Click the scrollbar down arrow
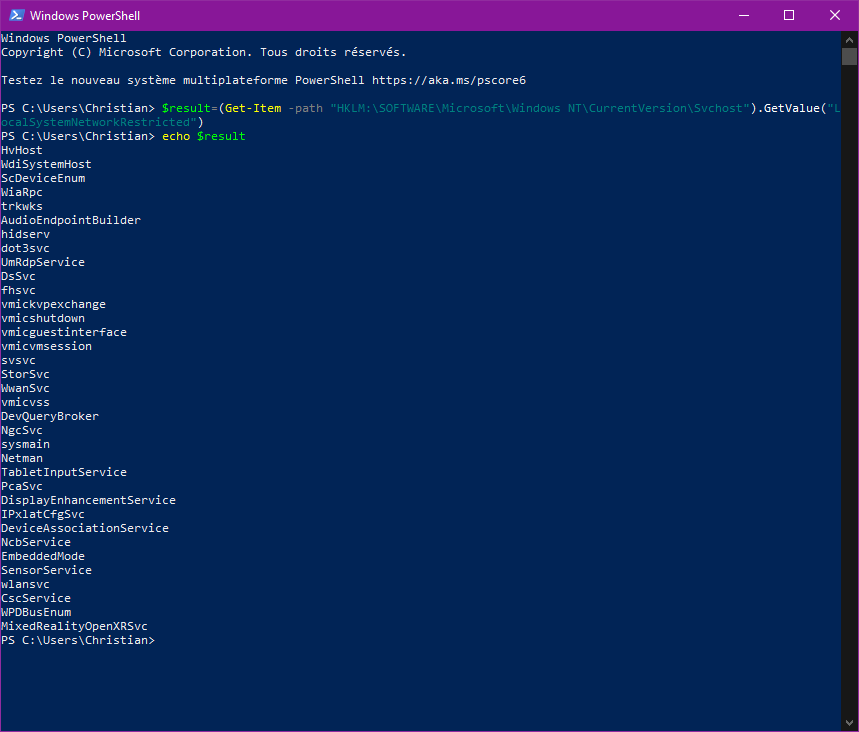 click(x=849, y=723)
